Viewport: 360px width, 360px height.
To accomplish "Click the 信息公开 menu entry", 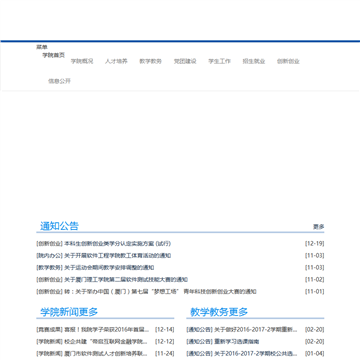I will pyautogui.click(x=59, y=81).
